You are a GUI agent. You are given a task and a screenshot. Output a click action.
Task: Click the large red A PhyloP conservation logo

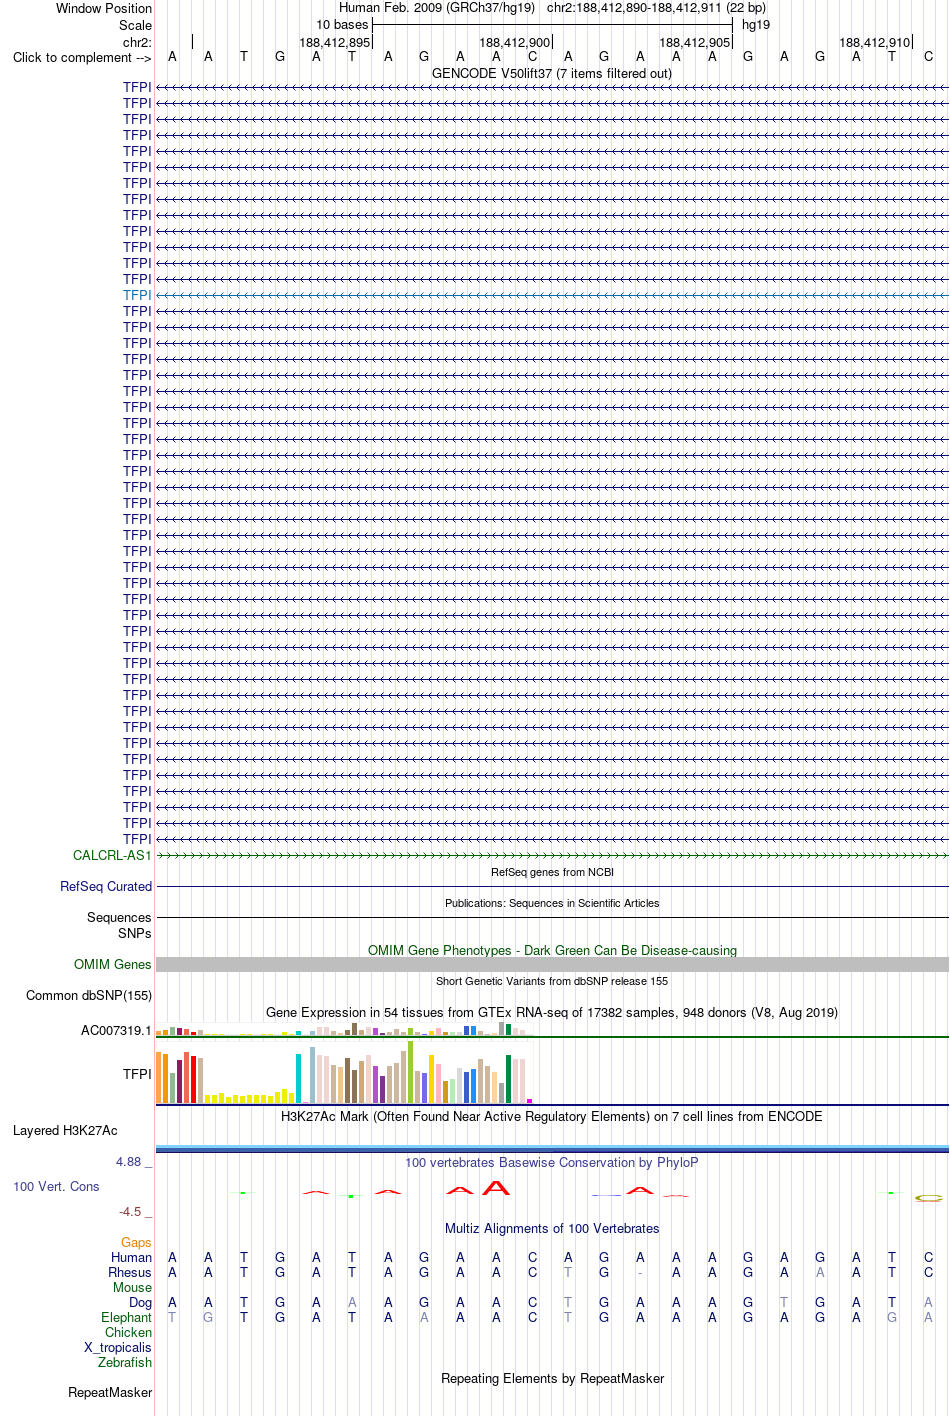[496, 1188]
